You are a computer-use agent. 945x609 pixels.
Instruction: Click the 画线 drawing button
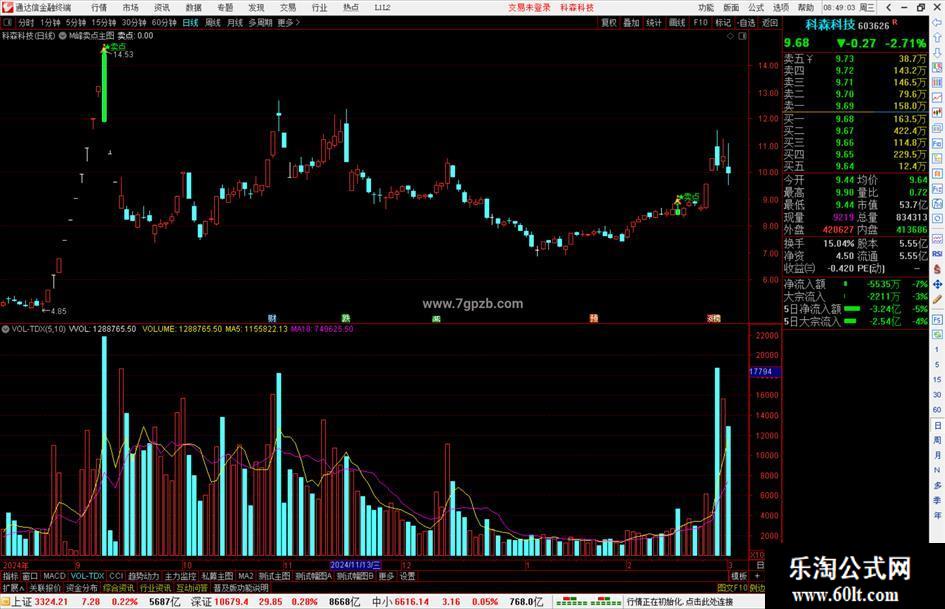pos(677,22)
